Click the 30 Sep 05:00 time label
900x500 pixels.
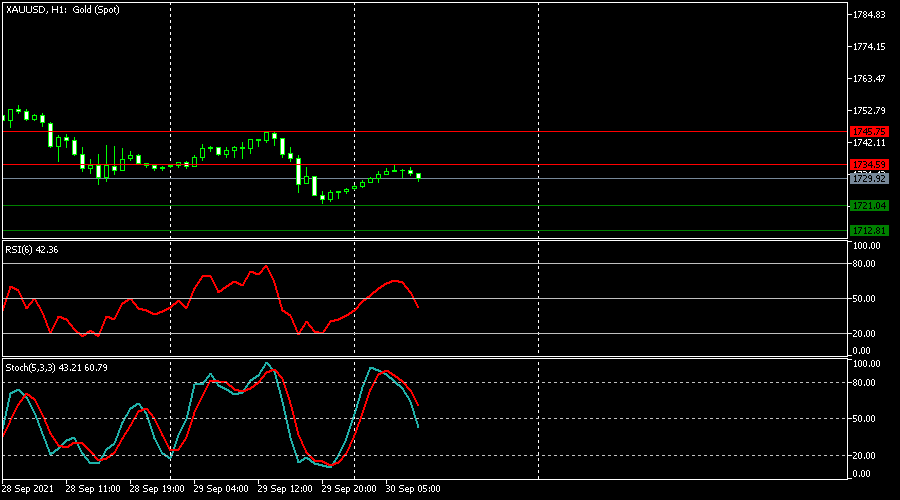413,489
